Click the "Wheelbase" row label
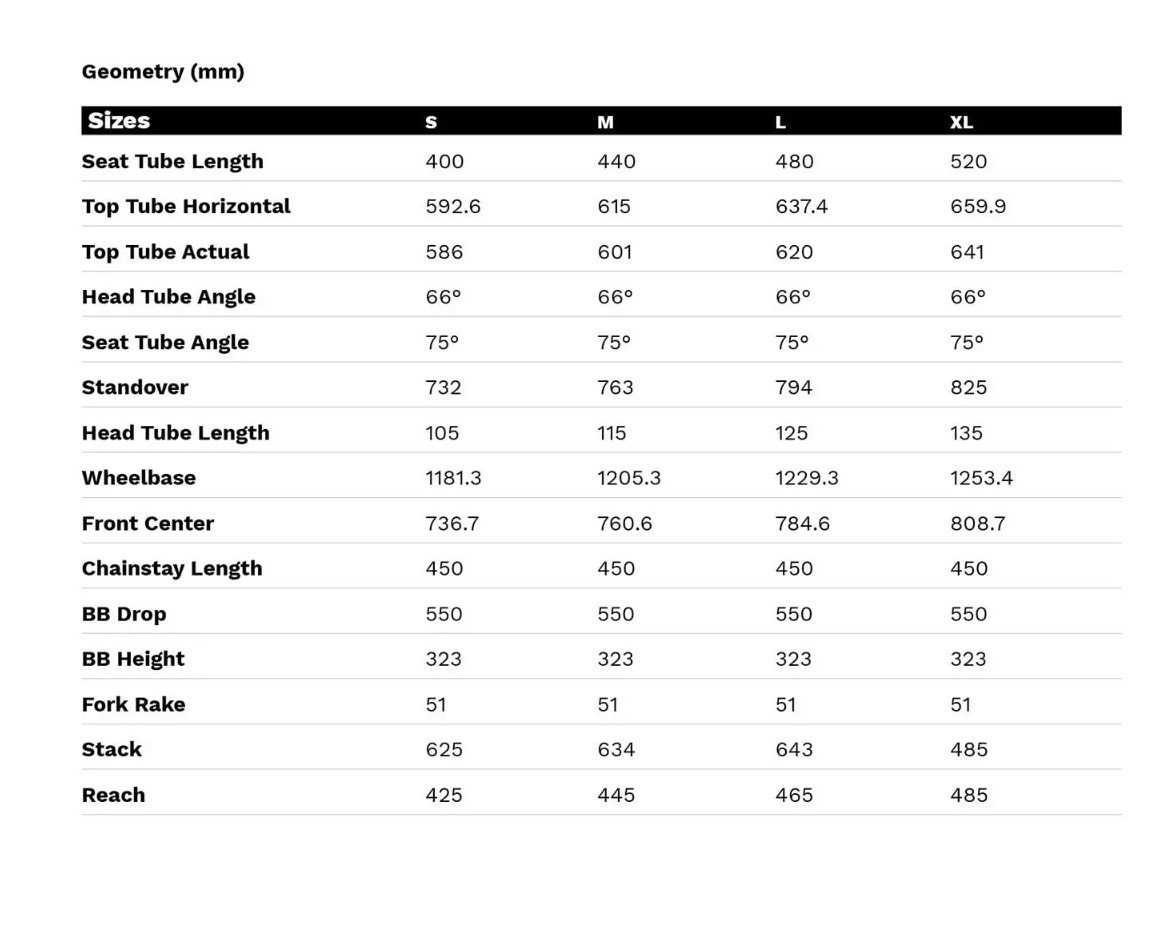This screenshot has height=939, width=1173. (x=139, y=478)
